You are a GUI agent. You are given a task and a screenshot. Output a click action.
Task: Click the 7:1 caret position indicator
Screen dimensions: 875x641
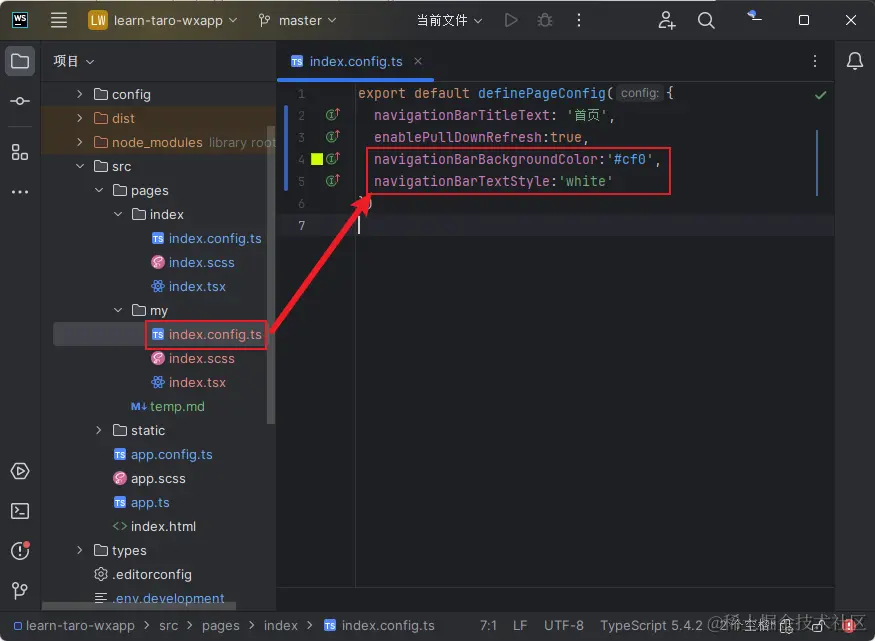point(488,625)
